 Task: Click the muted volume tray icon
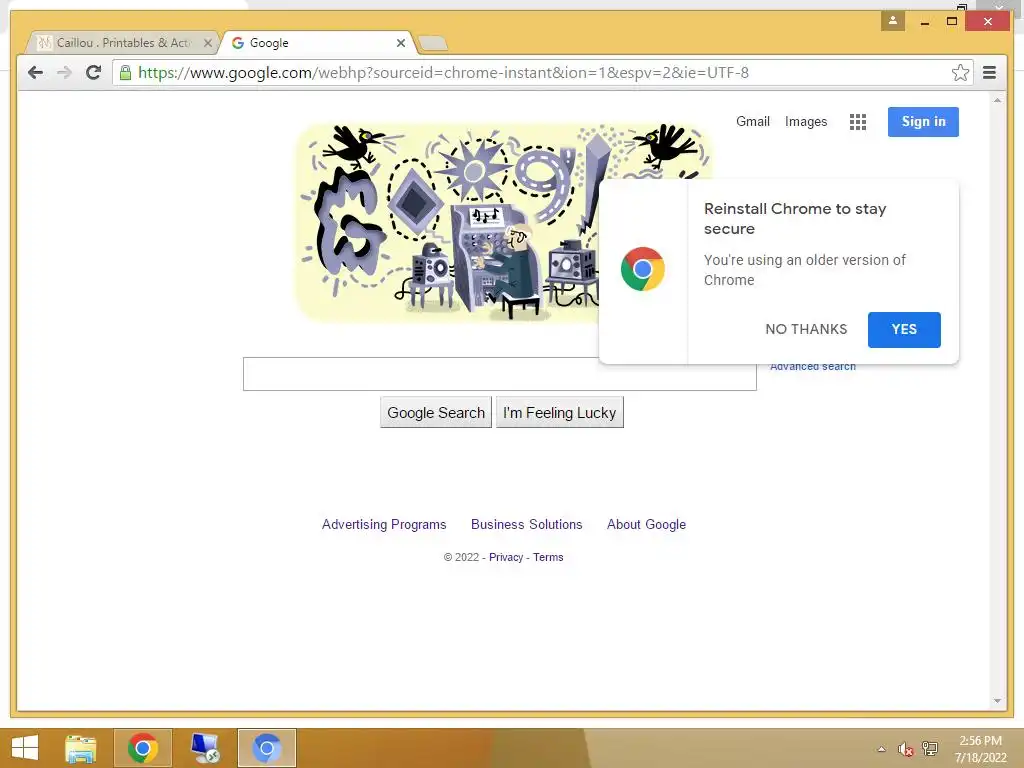tap(905, 749)
